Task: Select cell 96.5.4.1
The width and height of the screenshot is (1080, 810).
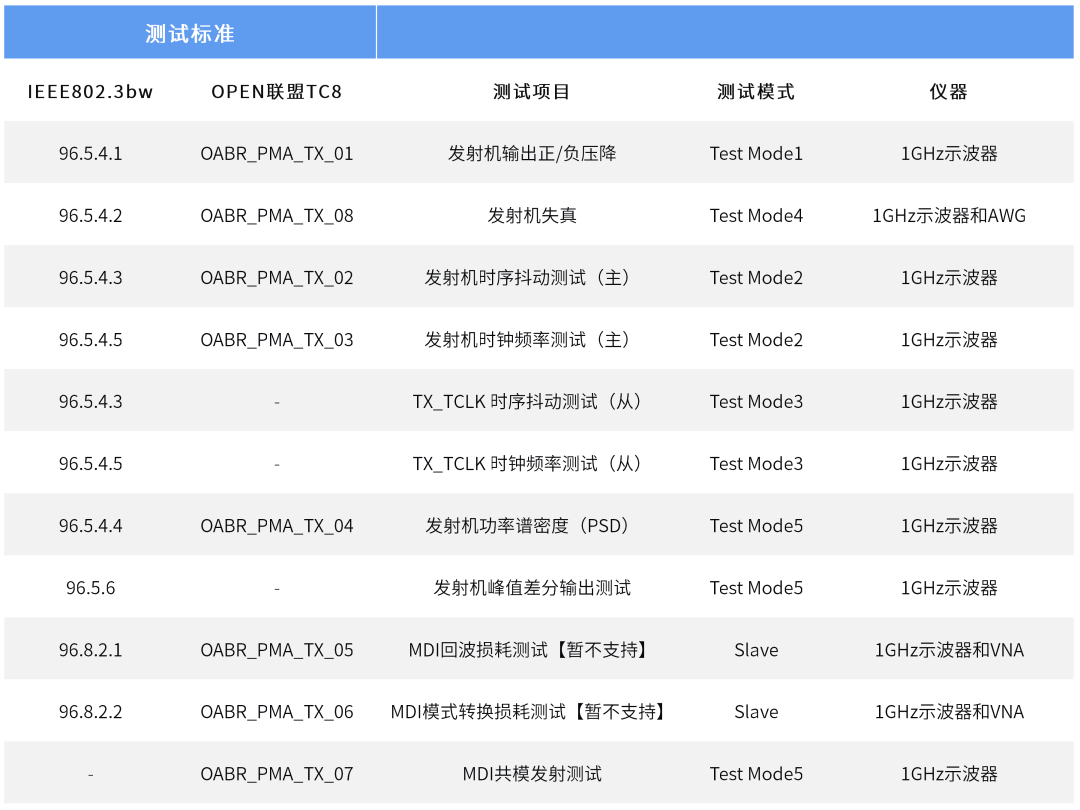Action: point(90,154)
